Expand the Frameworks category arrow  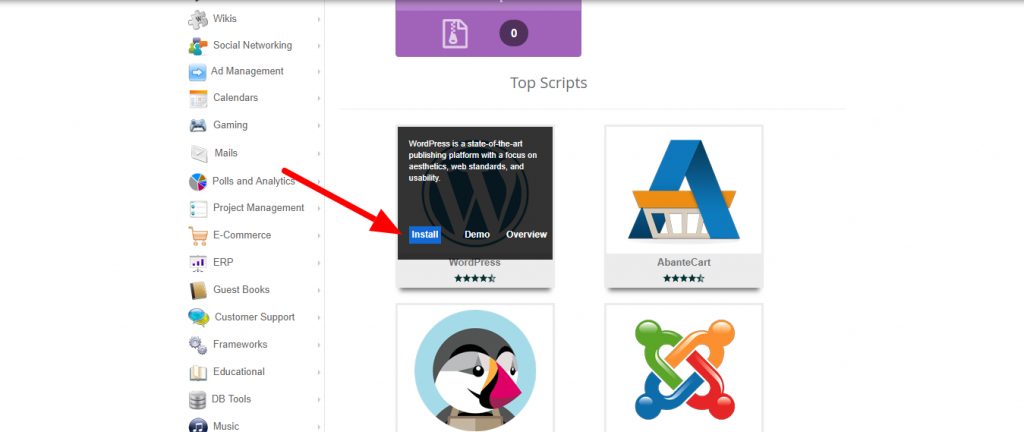click(x=319, y=345)
